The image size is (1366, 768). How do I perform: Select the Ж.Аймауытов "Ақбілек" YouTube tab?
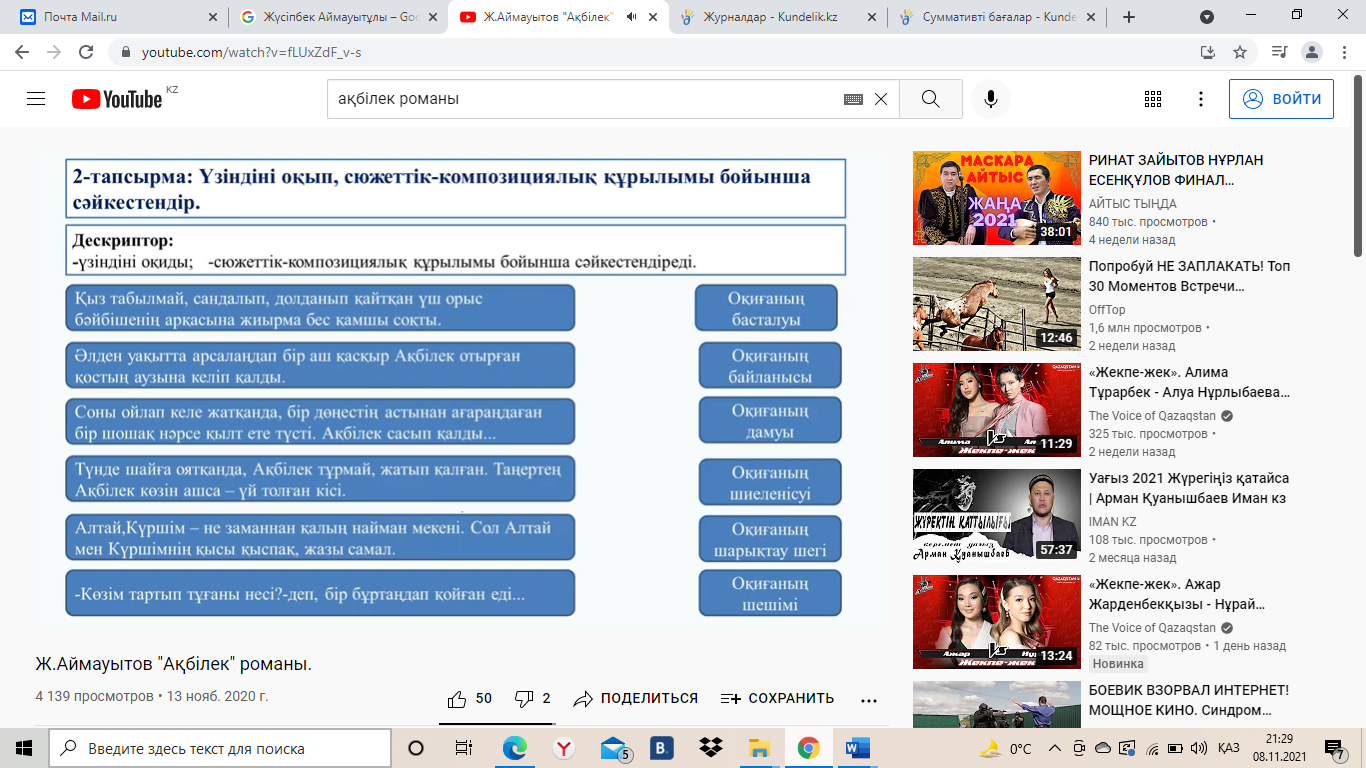tap(558, 17)
